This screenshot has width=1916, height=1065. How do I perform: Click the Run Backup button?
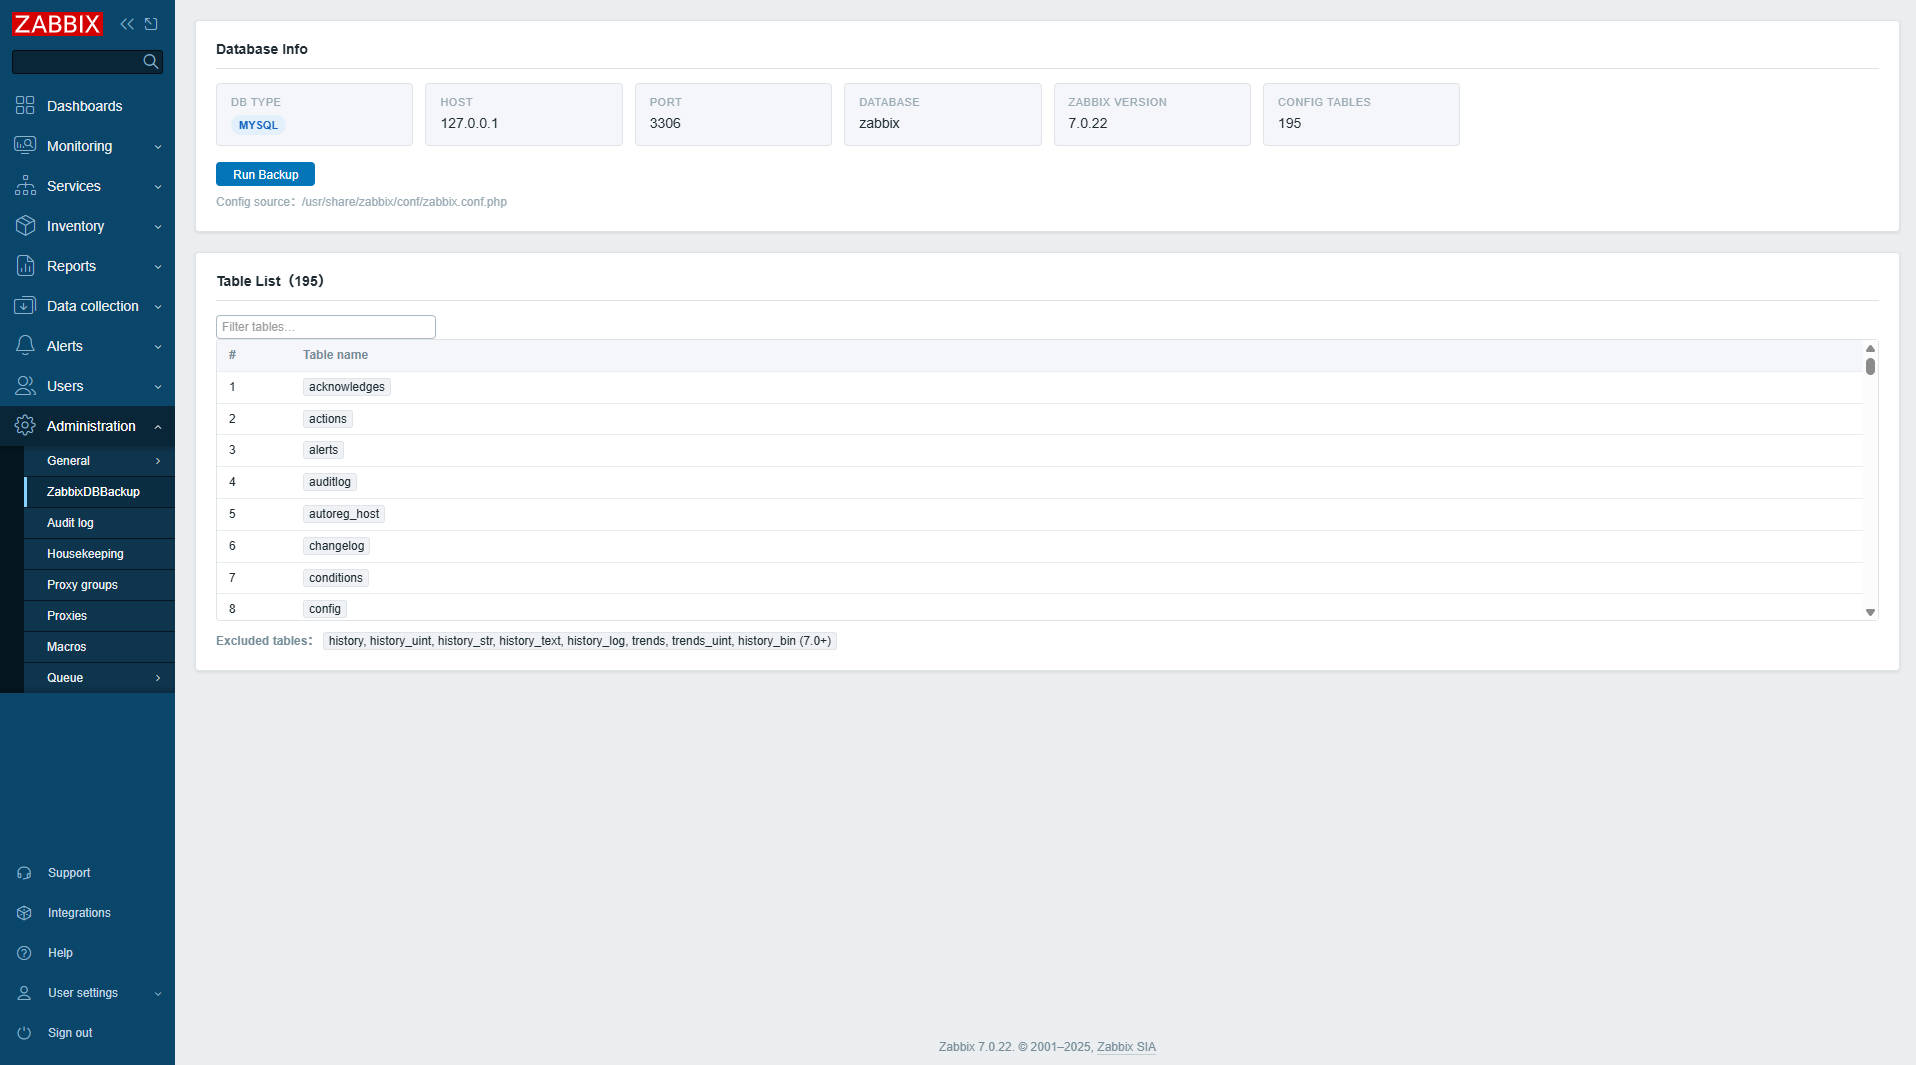(x=265, y=174)
